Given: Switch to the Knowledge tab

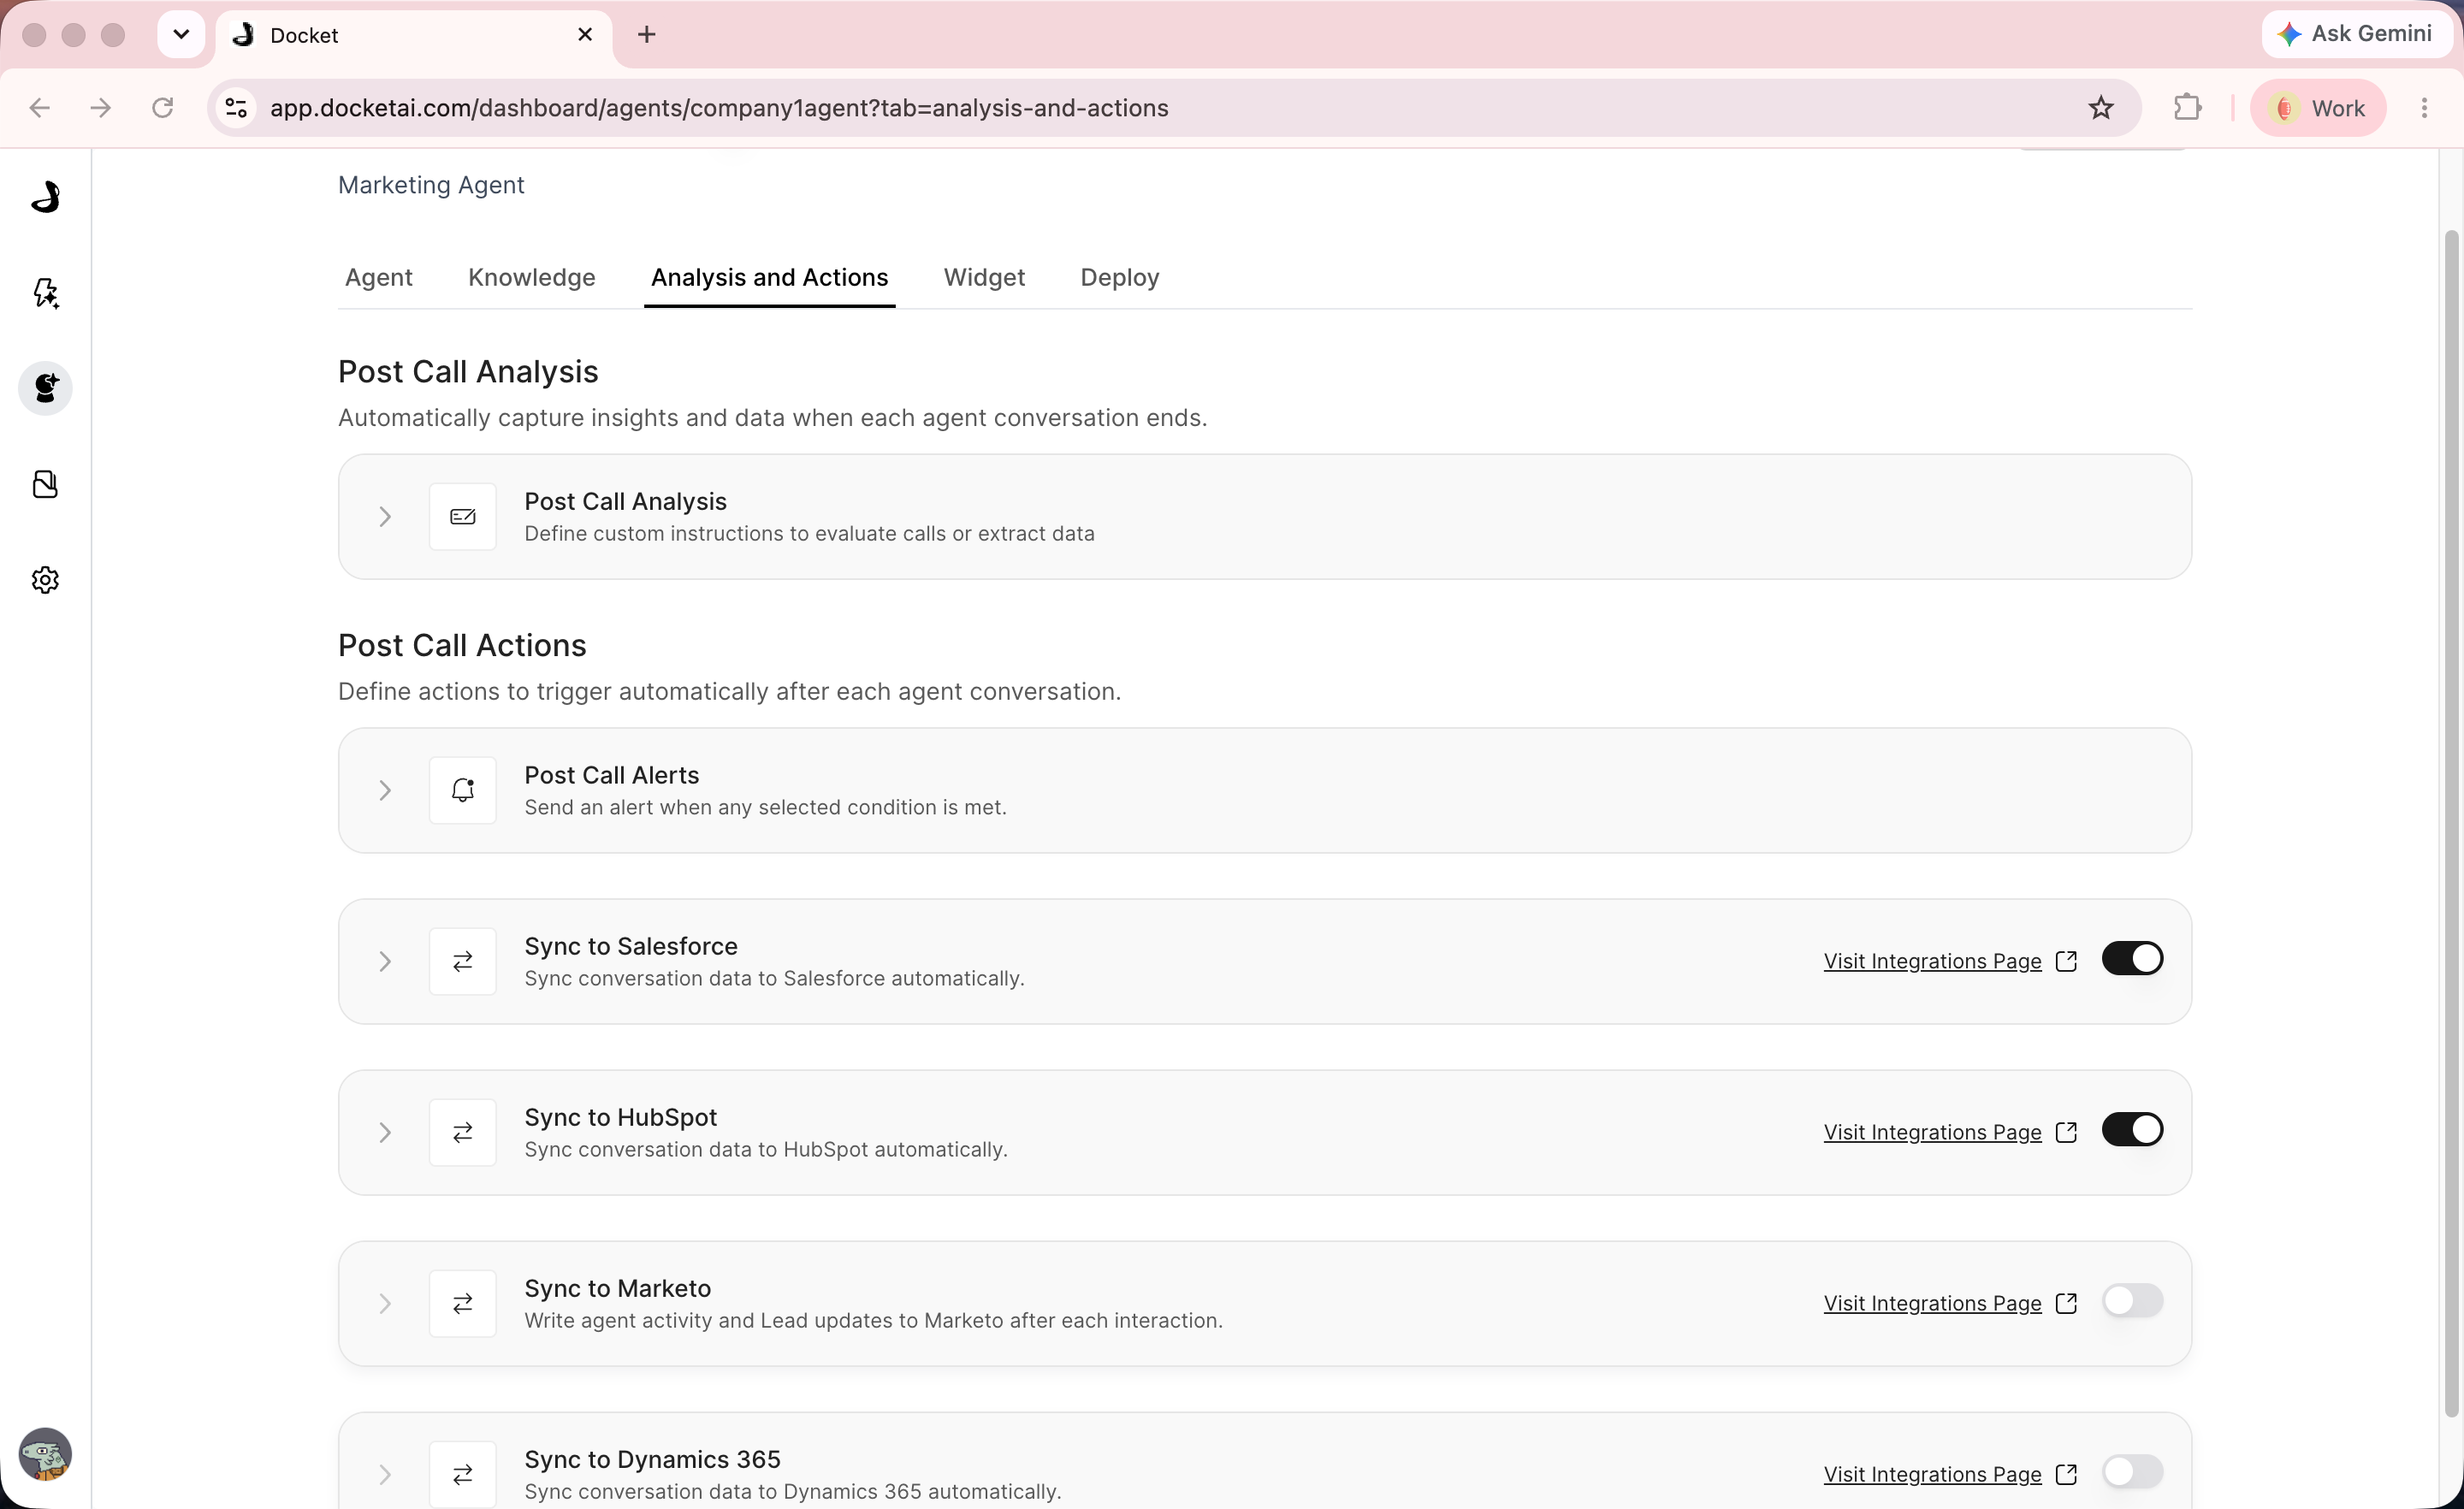Looking at the screenshot, I should point(532,278).
